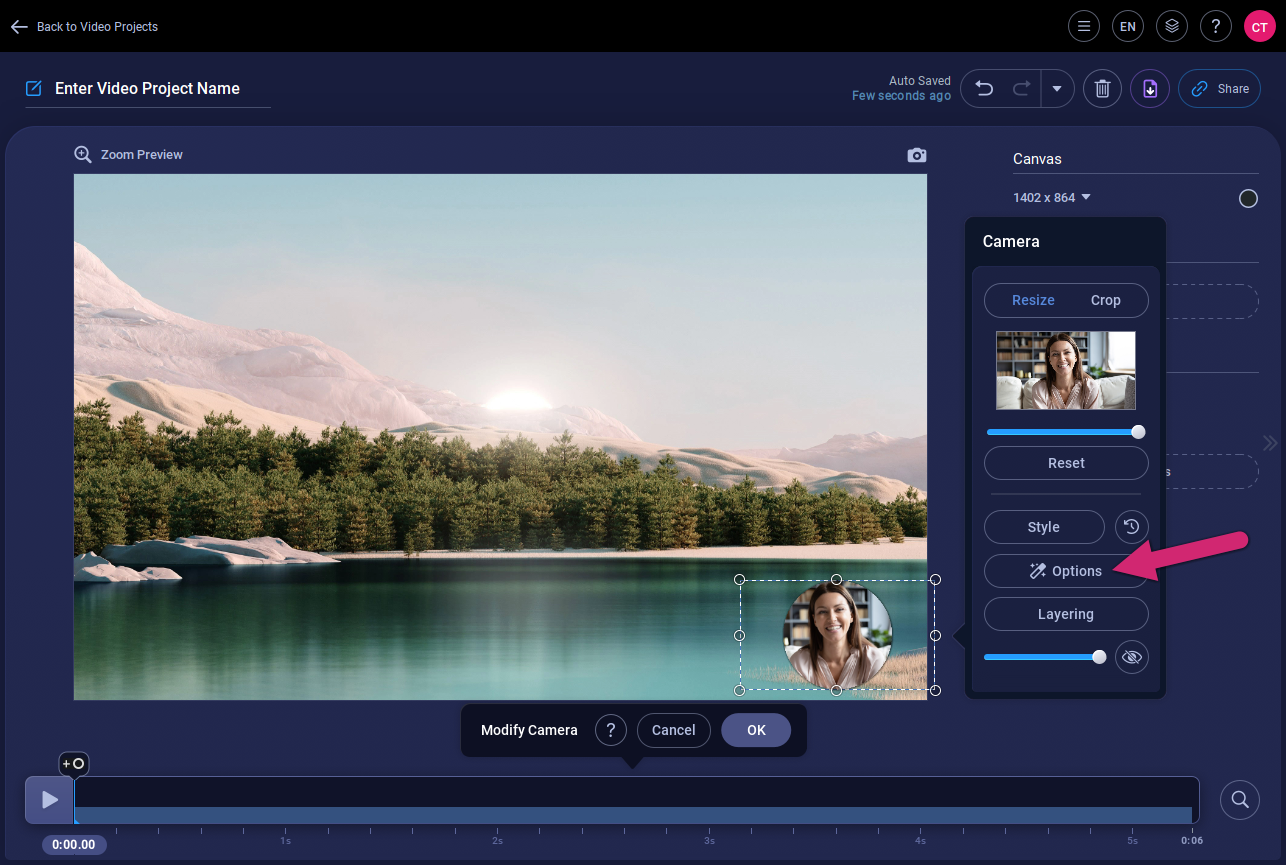Click the Enter Video Project Name field
The width and height of the screenshot is (1286, 865).
pyautogui.click(x=147, y=89)
